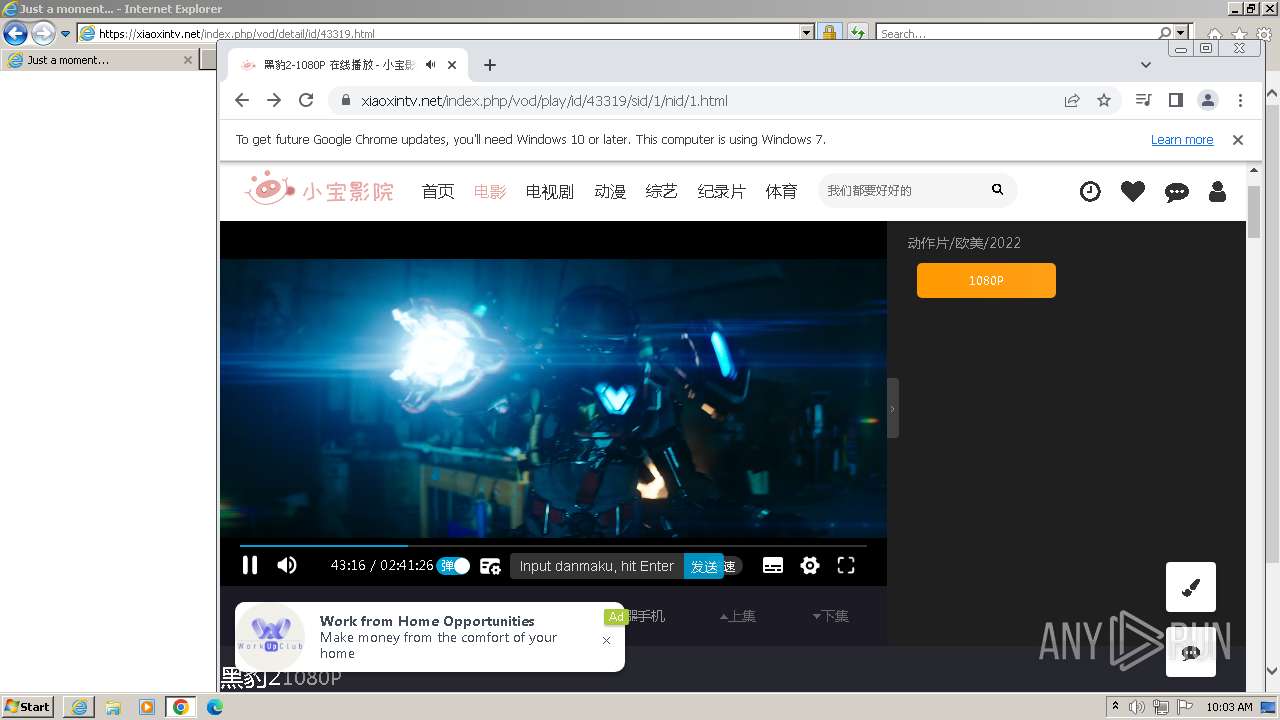This screenshot has width=1280, height=720.
Task: Open favorites heart icon
Action: pos(1133,191)
